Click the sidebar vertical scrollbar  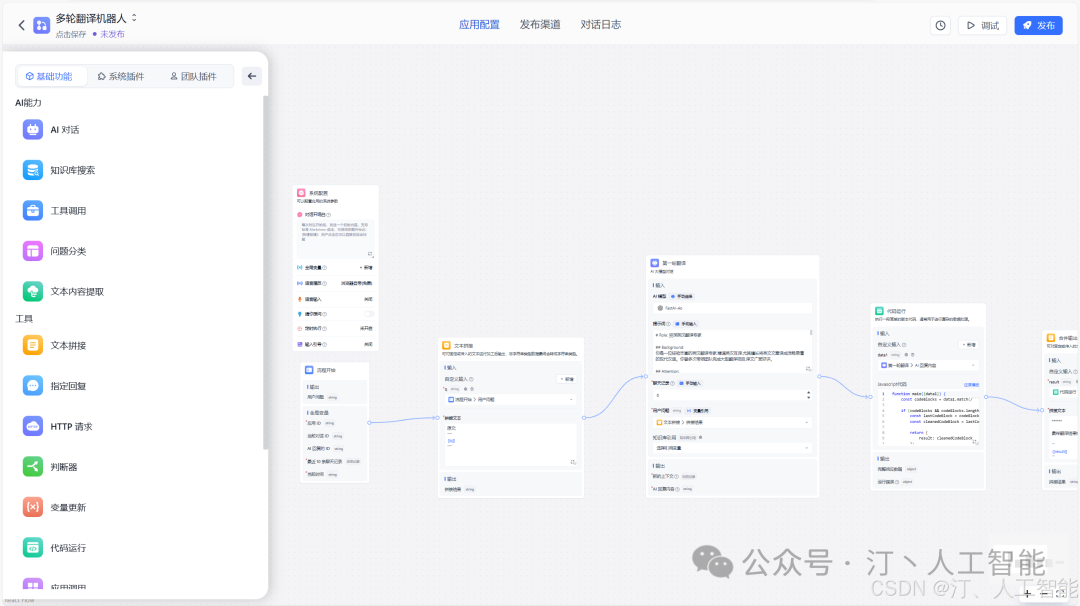(264, 272)
